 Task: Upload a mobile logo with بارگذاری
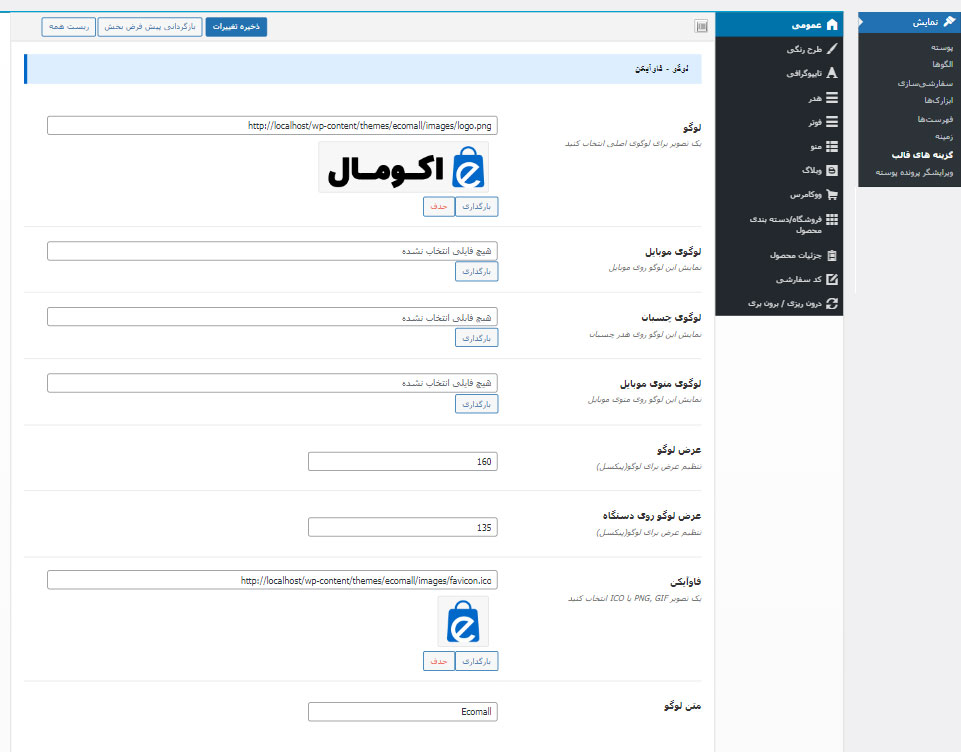(476, 272)
